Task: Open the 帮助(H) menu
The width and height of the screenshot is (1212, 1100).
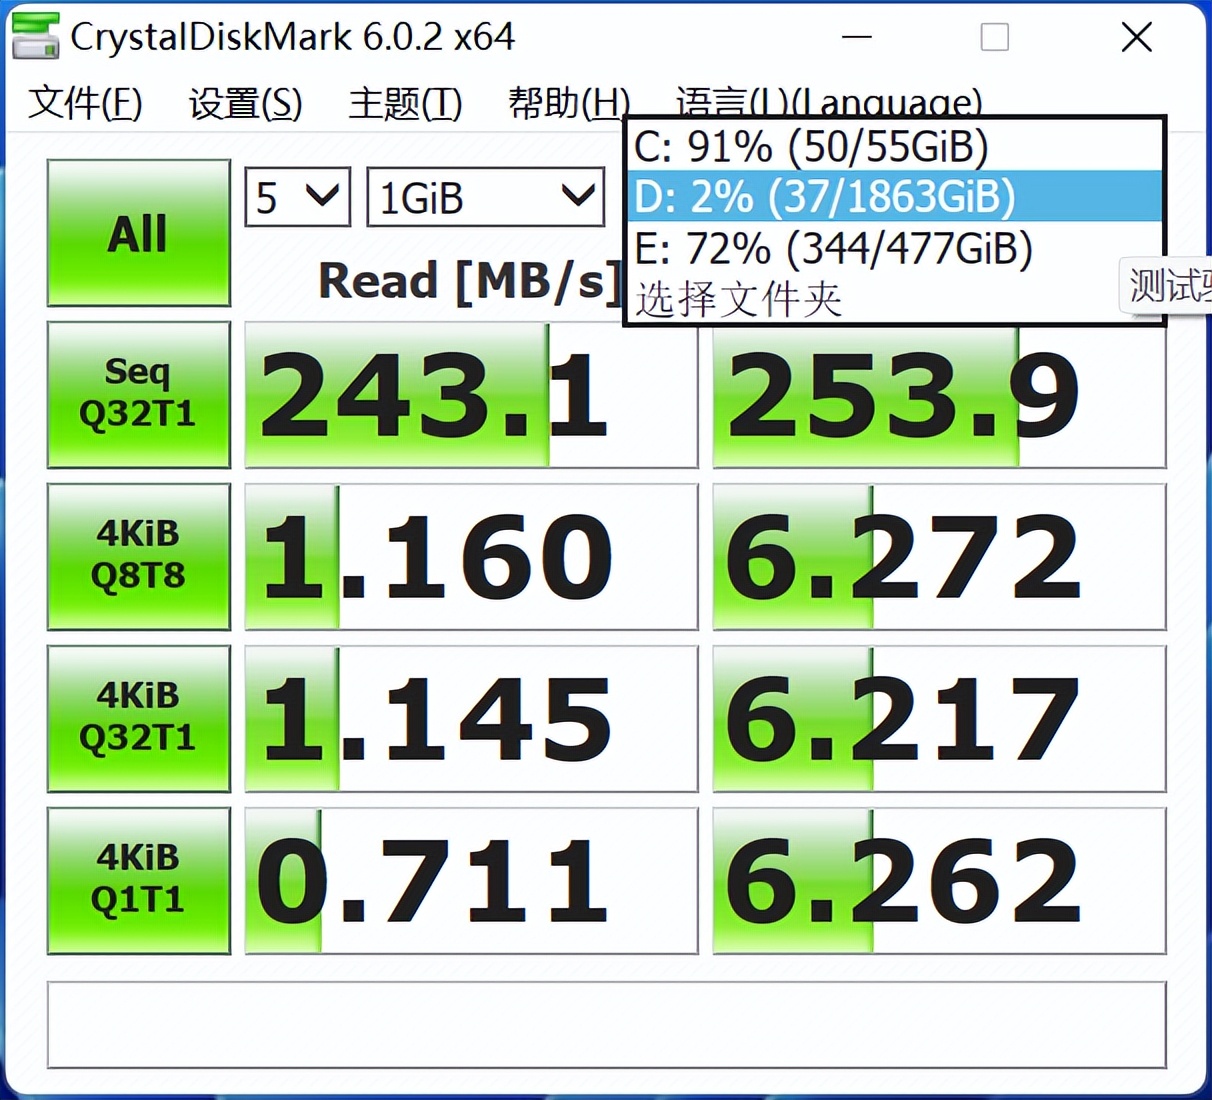Action: click(569, 103)
